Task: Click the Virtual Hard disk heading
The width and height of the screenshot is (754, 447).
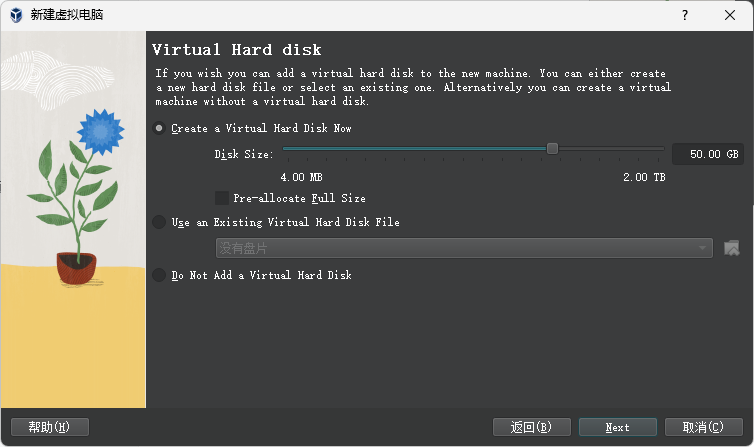Action: coord(236,50)
